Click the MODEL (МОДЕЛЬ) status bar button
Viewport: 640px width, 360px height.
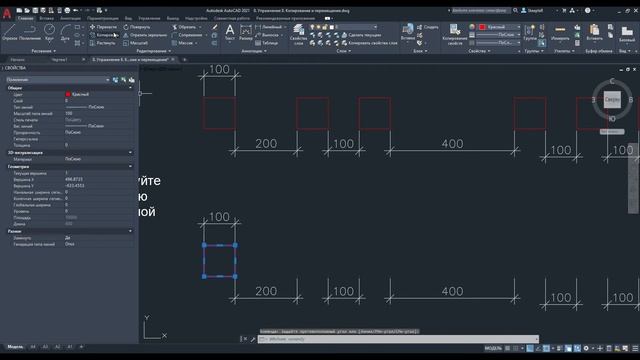(493, 348)
